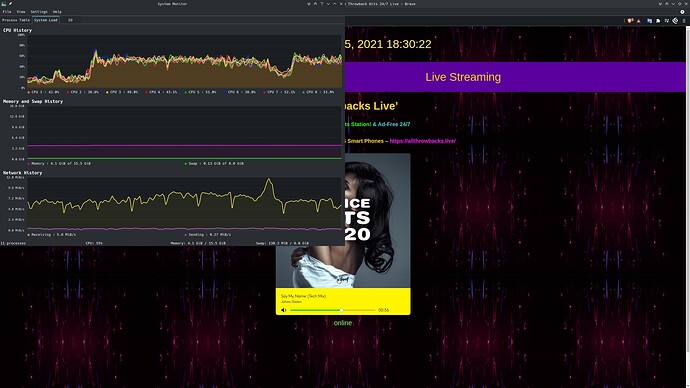Open the Brave browser main menu icon
The image size is (690, 388).
(x=683, y=20)
